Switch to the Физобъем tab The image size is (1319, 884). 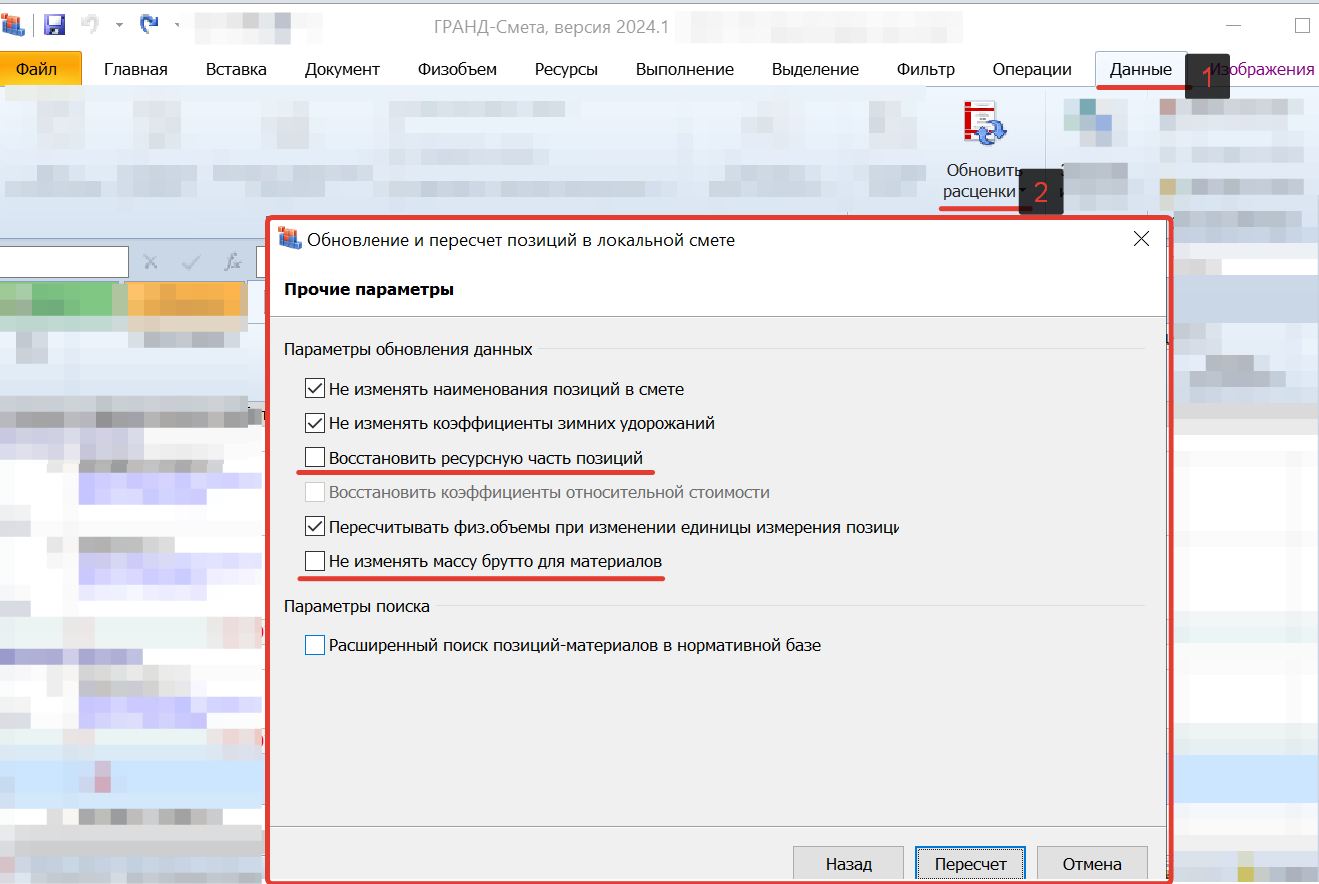[457, 69]
